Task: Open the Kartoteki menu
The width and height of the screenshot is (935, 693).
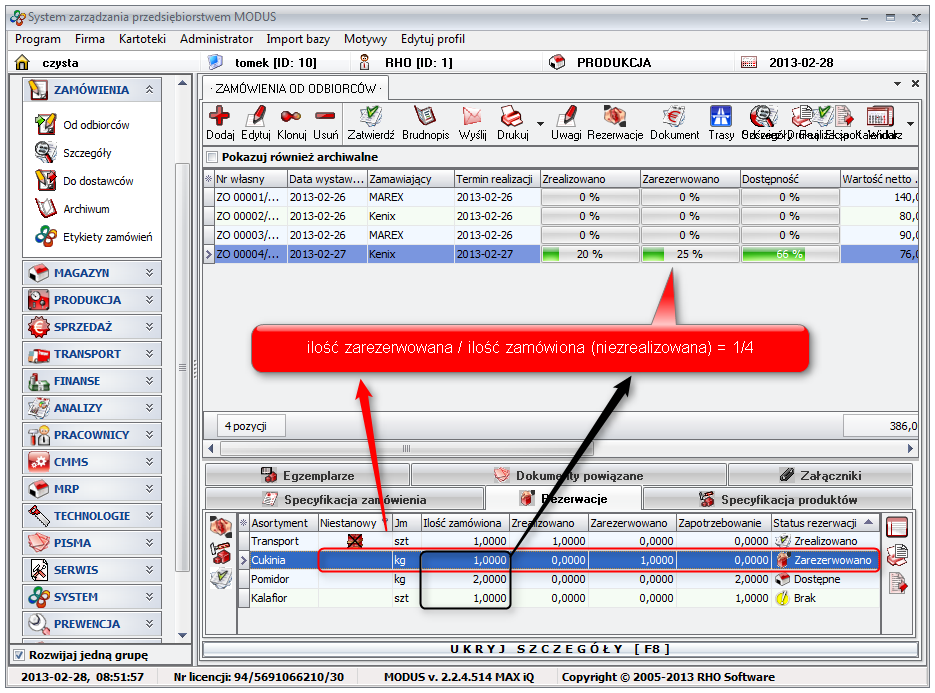Action: [x=142, y=39]
